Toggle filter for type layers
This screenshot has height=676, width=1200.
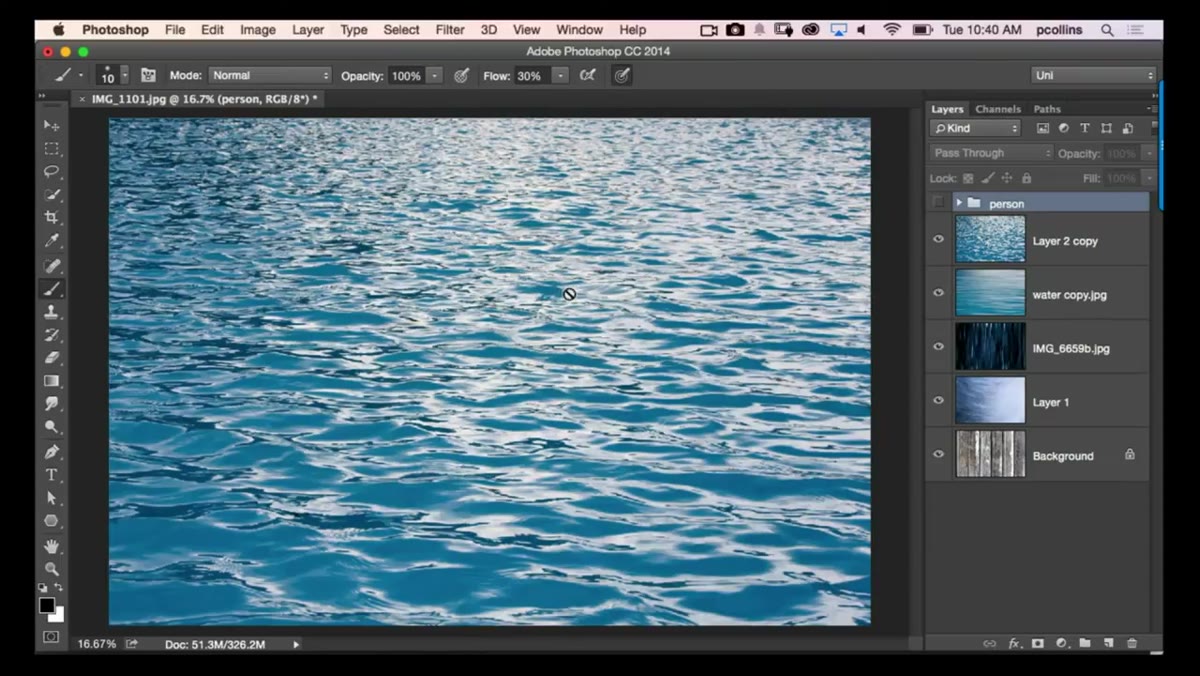pyautogui.click(x=1085, y=128)
